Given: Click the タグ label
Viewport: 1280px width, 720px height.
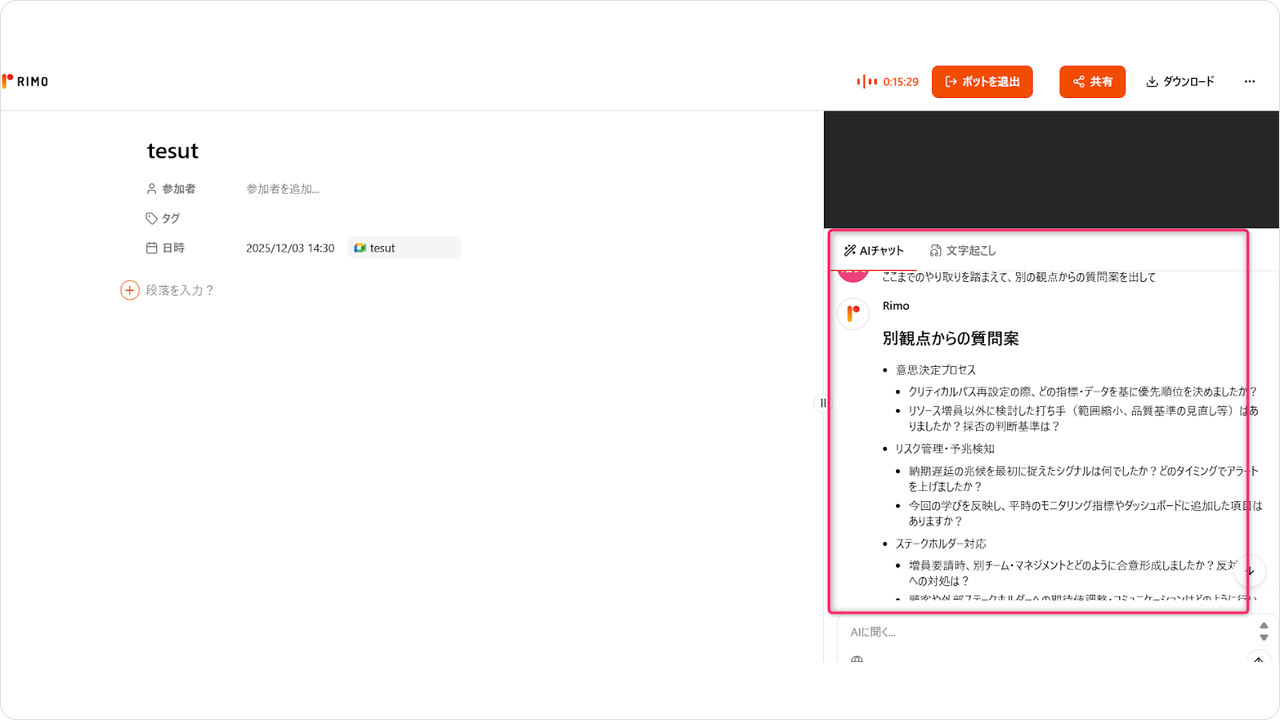Looking at the screenshot, I should (x=171, y=218).
